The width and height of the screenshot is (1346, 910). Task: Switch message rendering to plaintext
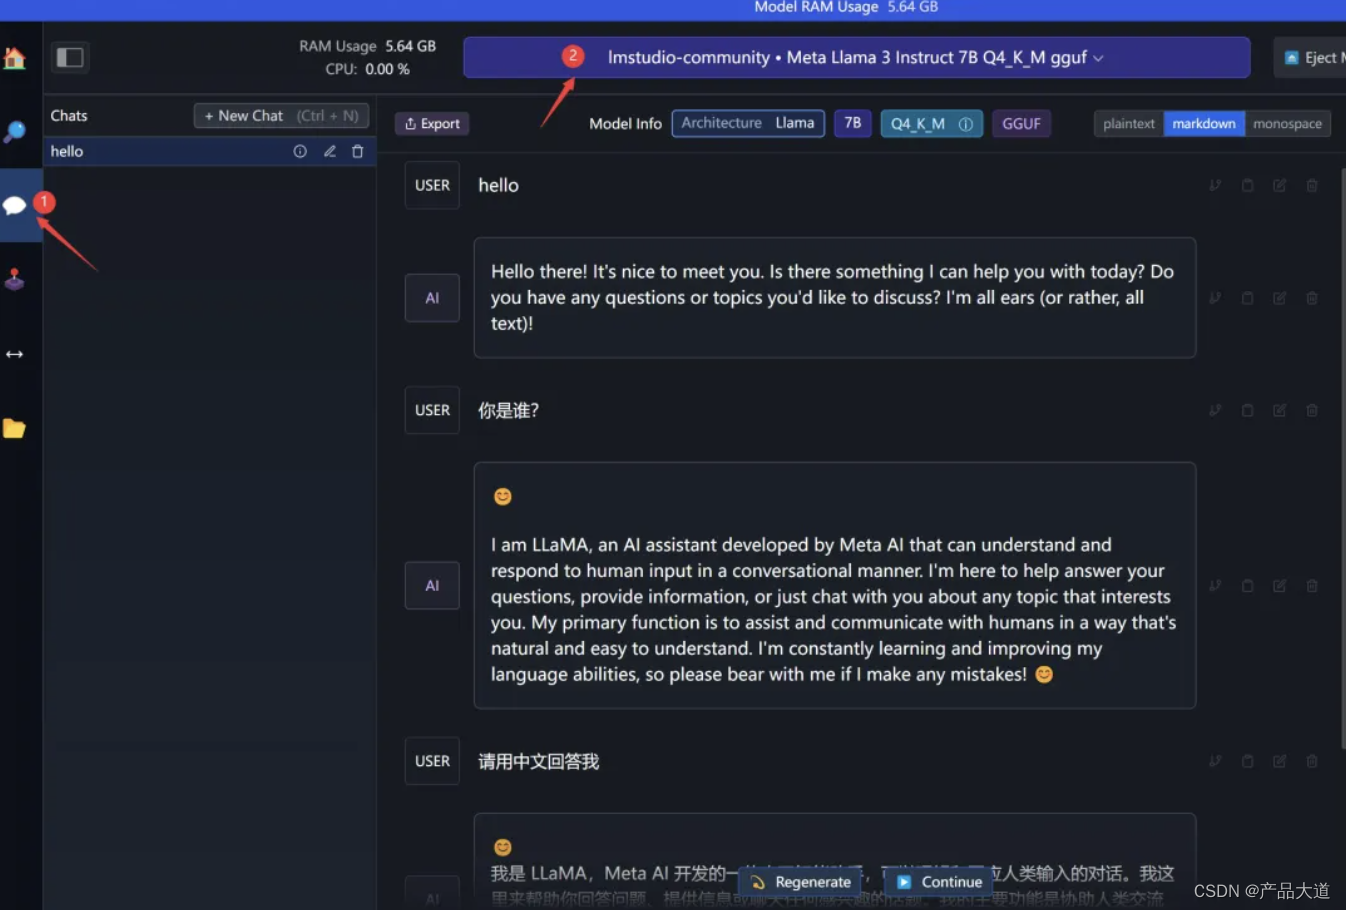[1129, 124]
